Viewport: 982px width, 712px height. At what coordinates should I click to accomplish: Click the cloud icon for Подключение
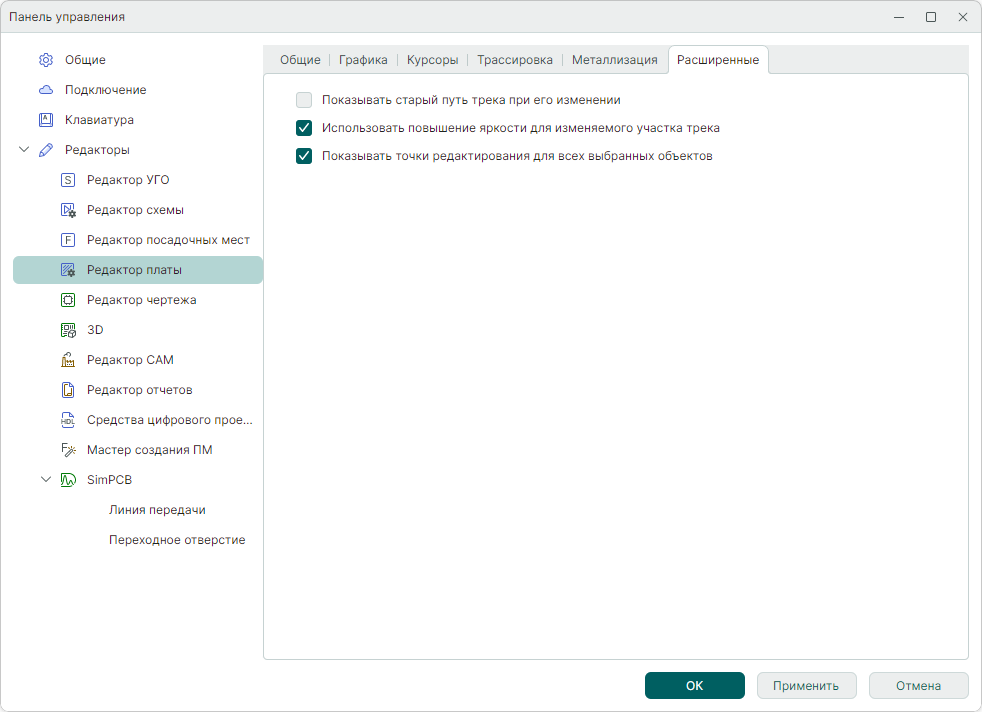point(46,90)
